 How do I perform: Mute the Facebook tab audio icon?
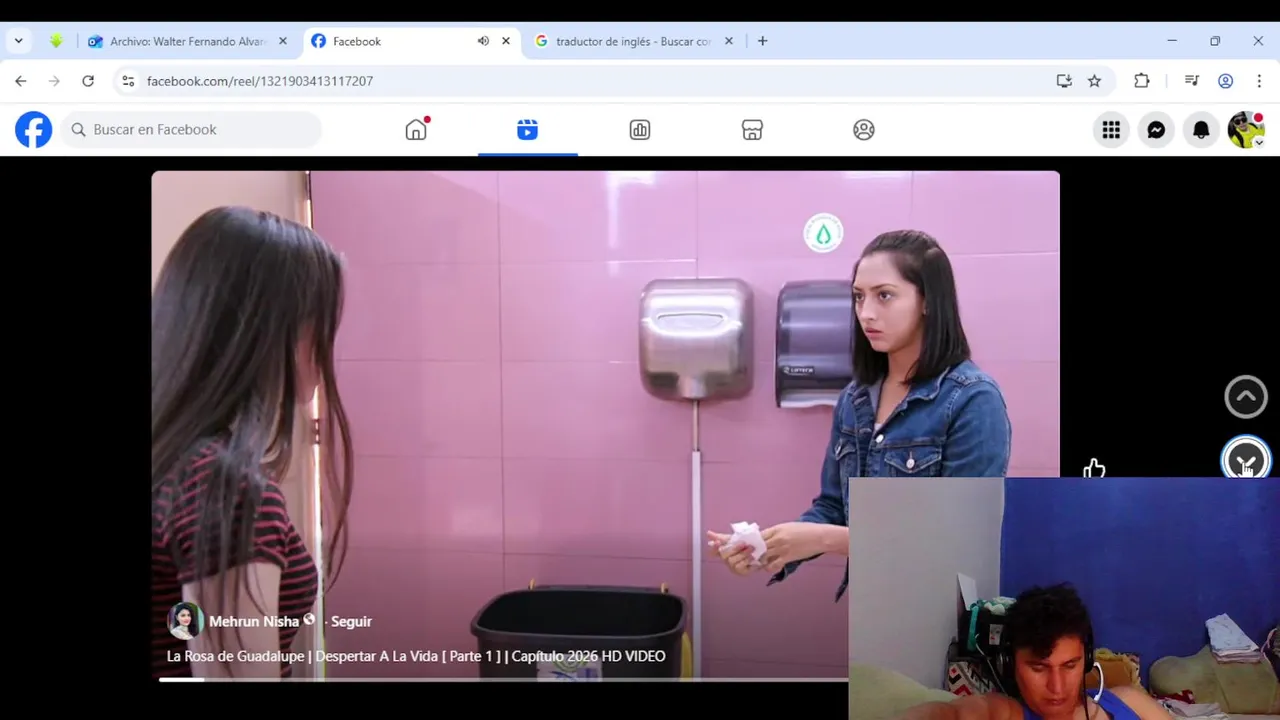(x=483, y=41)
